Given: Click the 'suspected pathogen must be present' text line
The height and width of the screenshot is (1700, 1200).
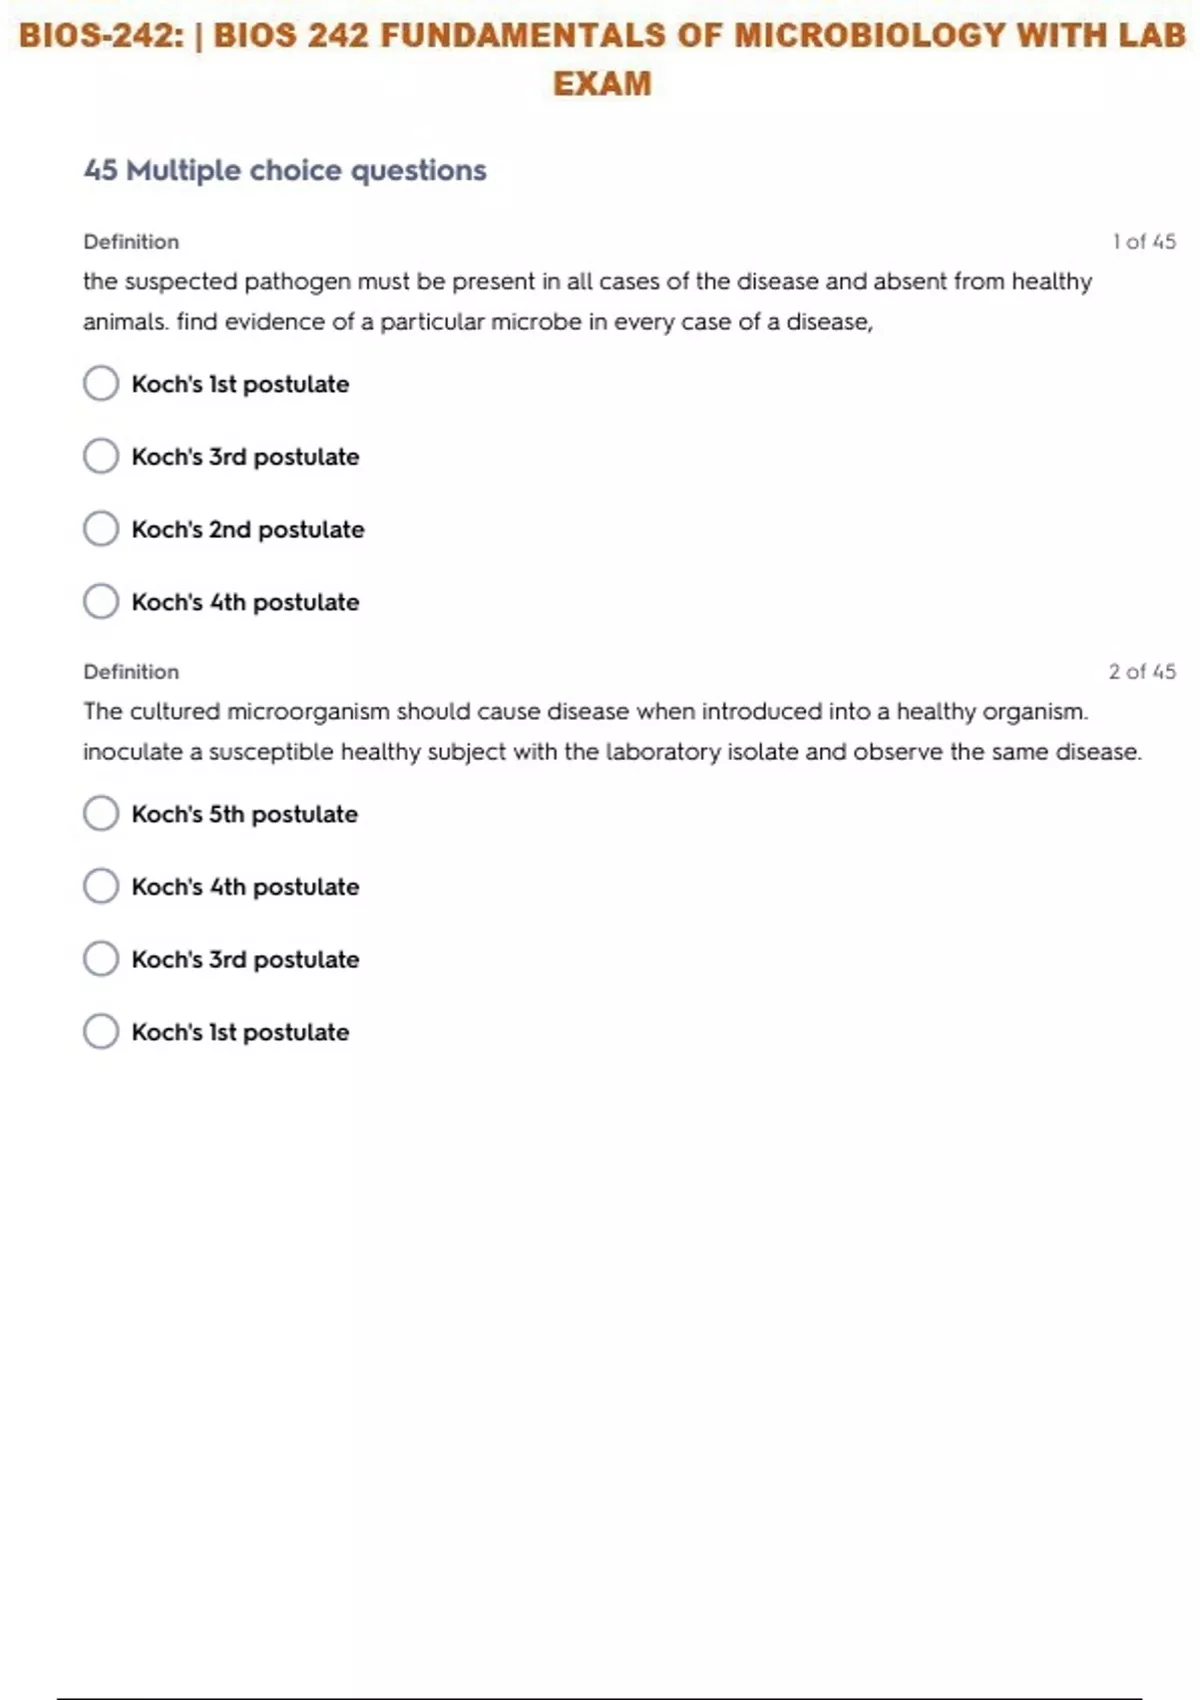Looking at the screenshot, I should click(587, 282).
